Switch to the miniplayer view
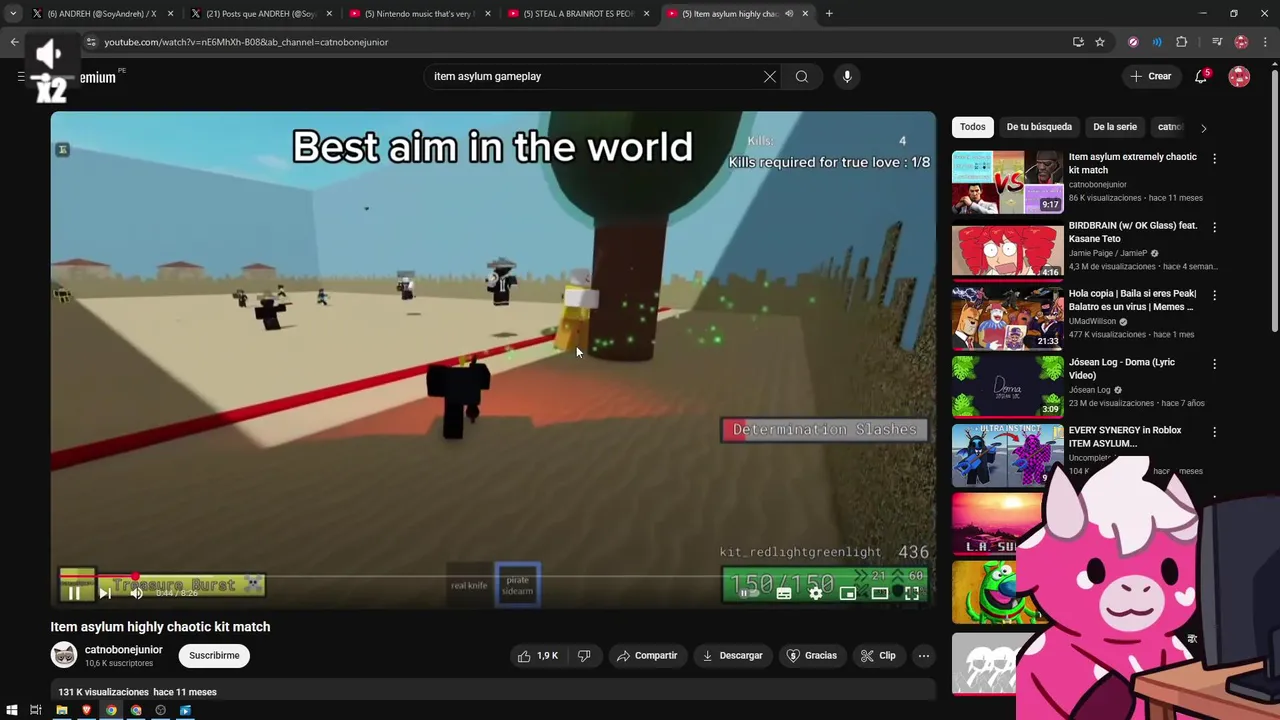Viewport: 1280px width, 720px height. click(x=847, y=593)
